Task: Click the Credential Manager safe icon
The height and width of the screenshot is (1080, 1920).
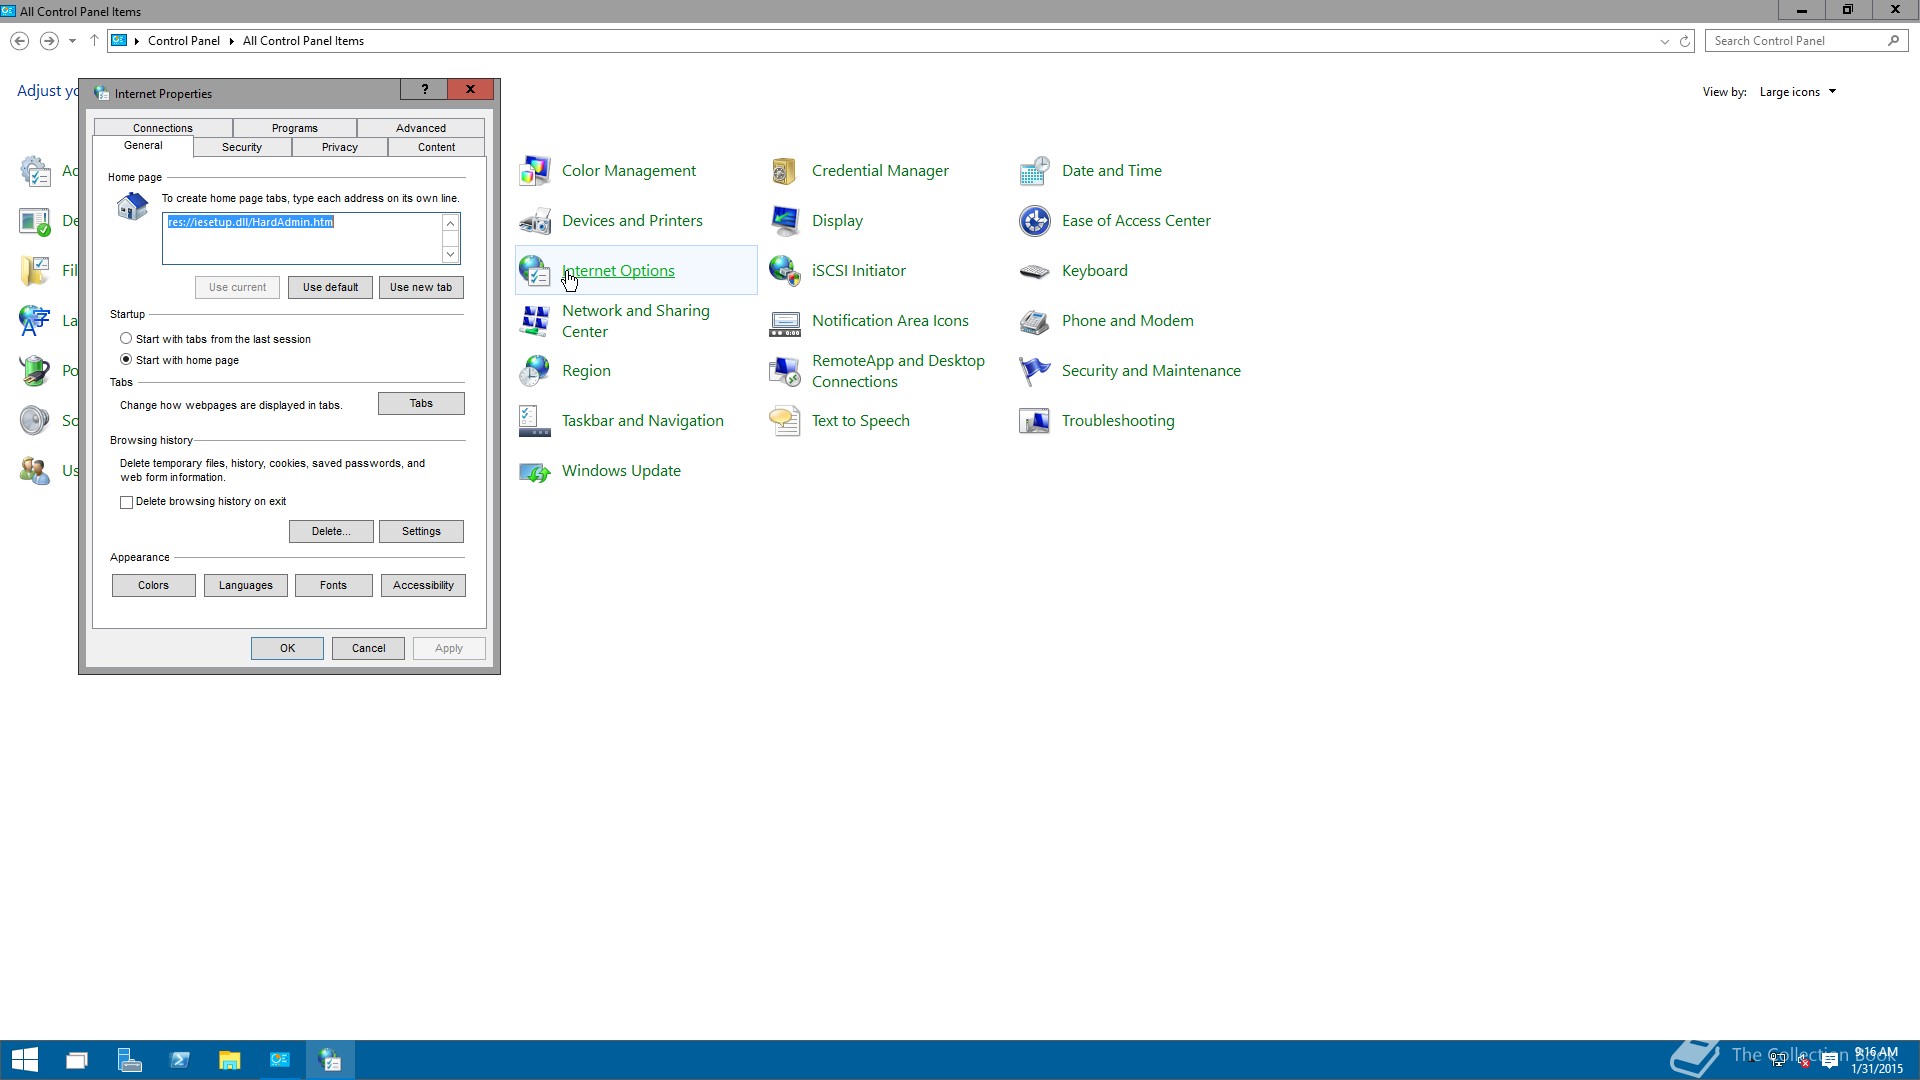Action: (x=785, y=171)
